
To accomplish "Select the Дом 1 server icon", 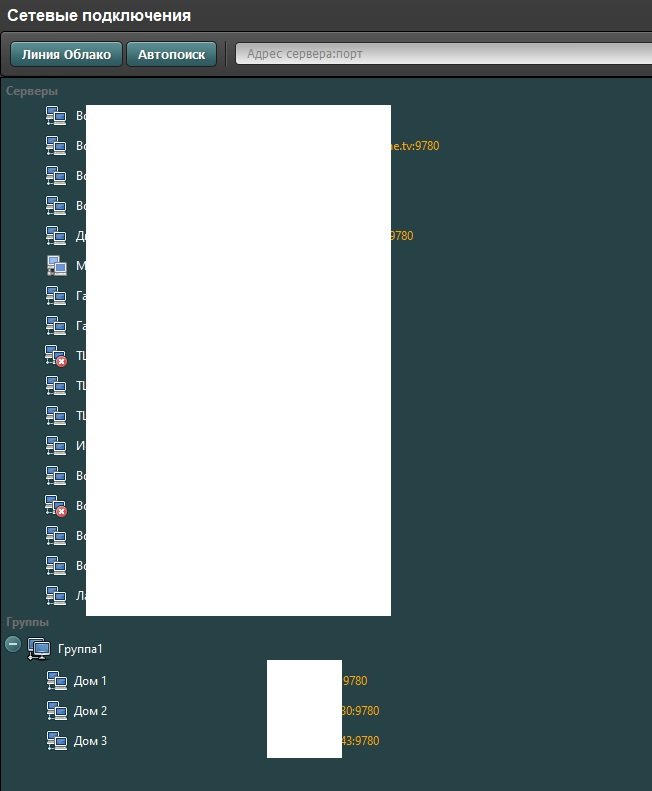I will pos(56,681).
